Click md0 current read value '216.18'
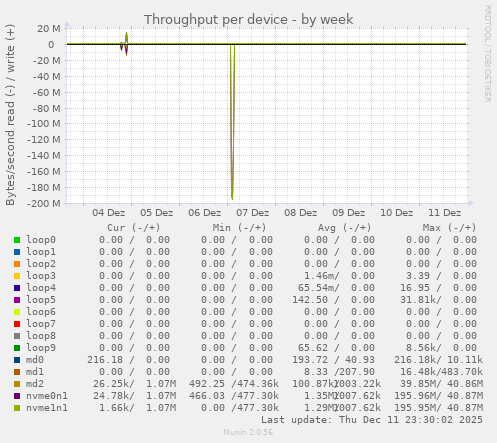Screen dimensions: 497x443 tap(105, 360)
